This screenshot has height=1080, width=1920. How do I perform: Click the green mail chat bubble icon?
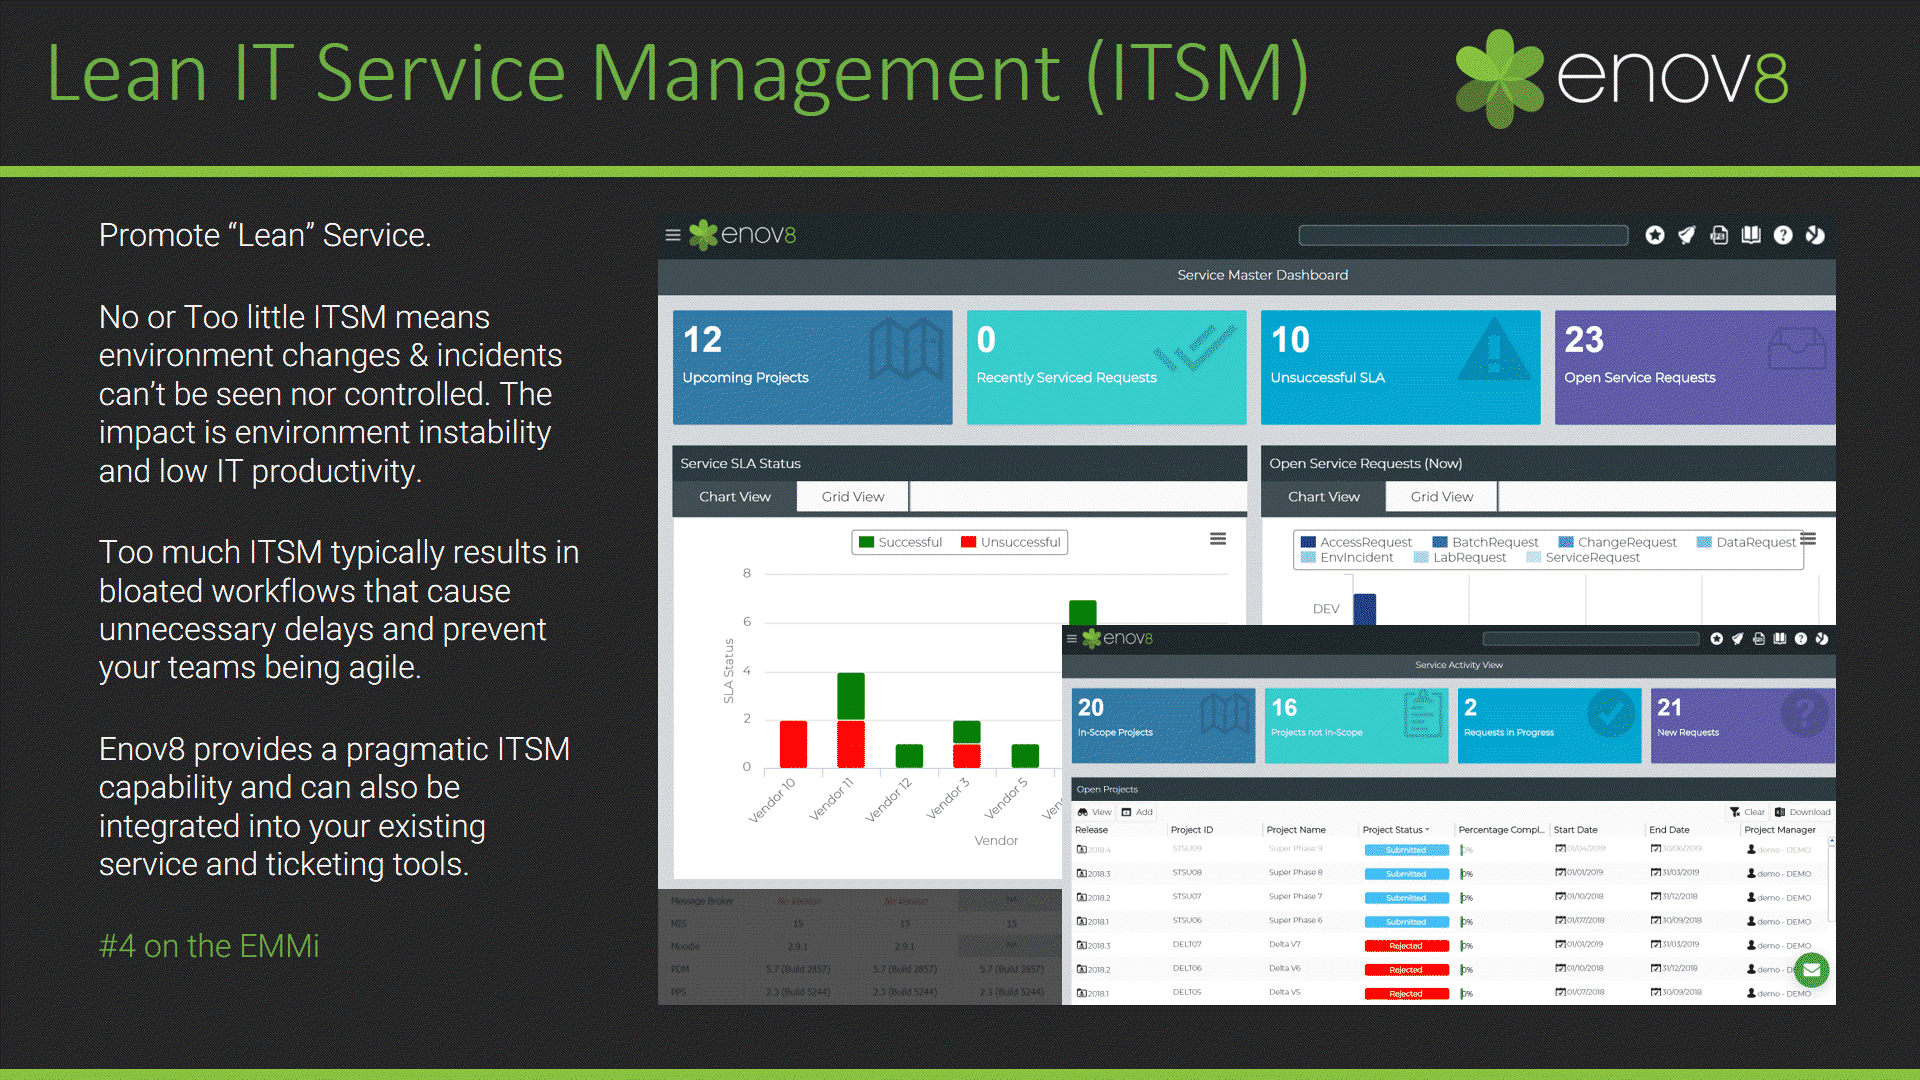coord(1811,969)
